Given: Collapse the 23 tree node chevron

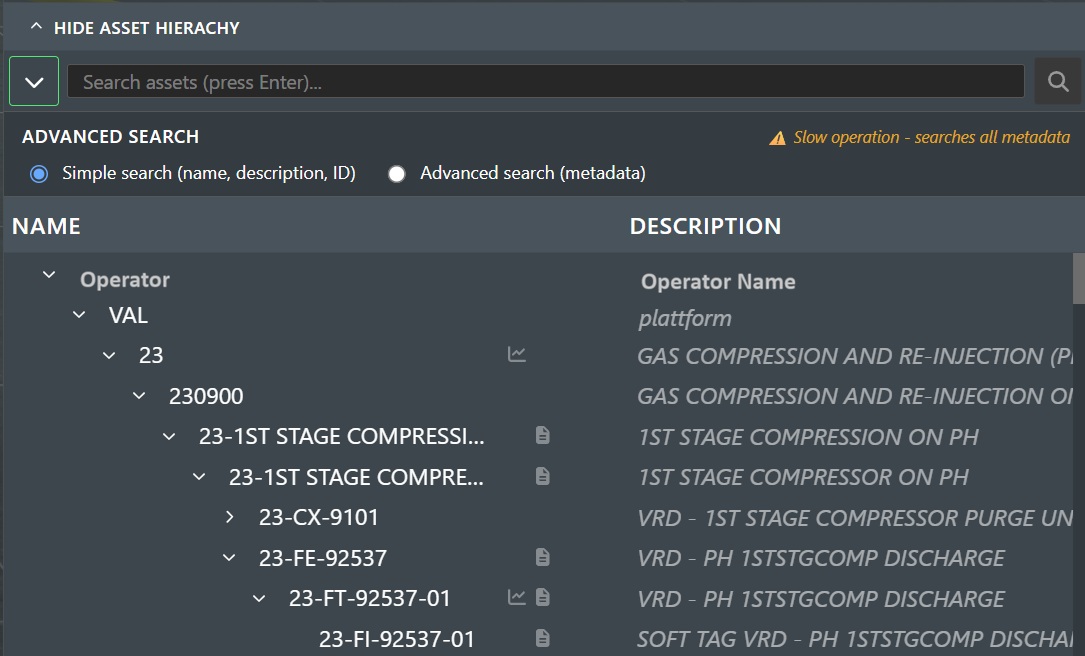Looking at the screenshot, I should click(x=109, y=356).
